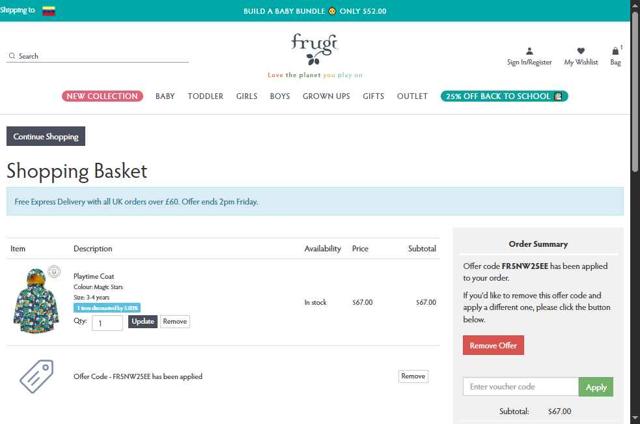Open 25% OFF BACK TO SCHOOL link

tap(504, 96)
